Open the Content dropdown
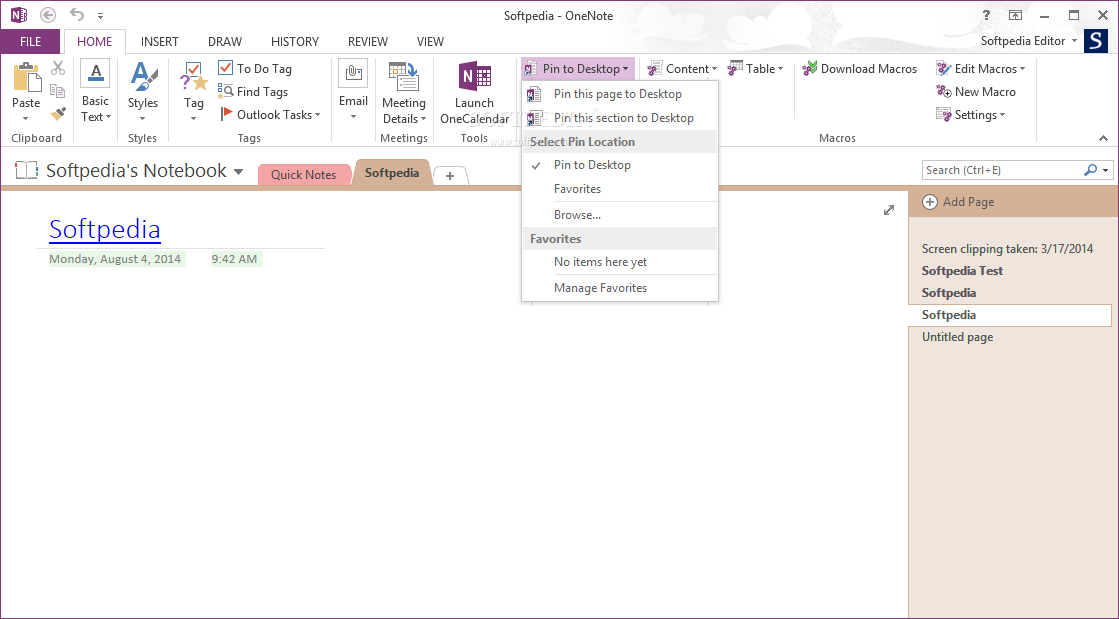 click(x=682, y=69)
